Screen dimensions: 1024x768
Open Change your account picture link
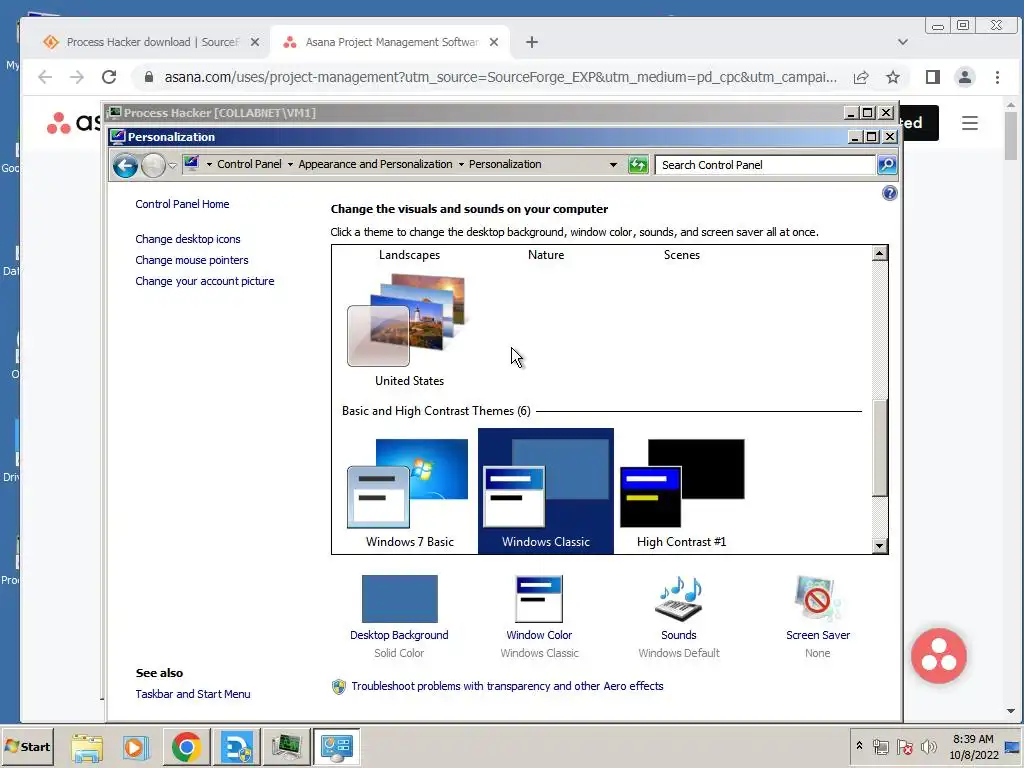(x=204, y=281)
